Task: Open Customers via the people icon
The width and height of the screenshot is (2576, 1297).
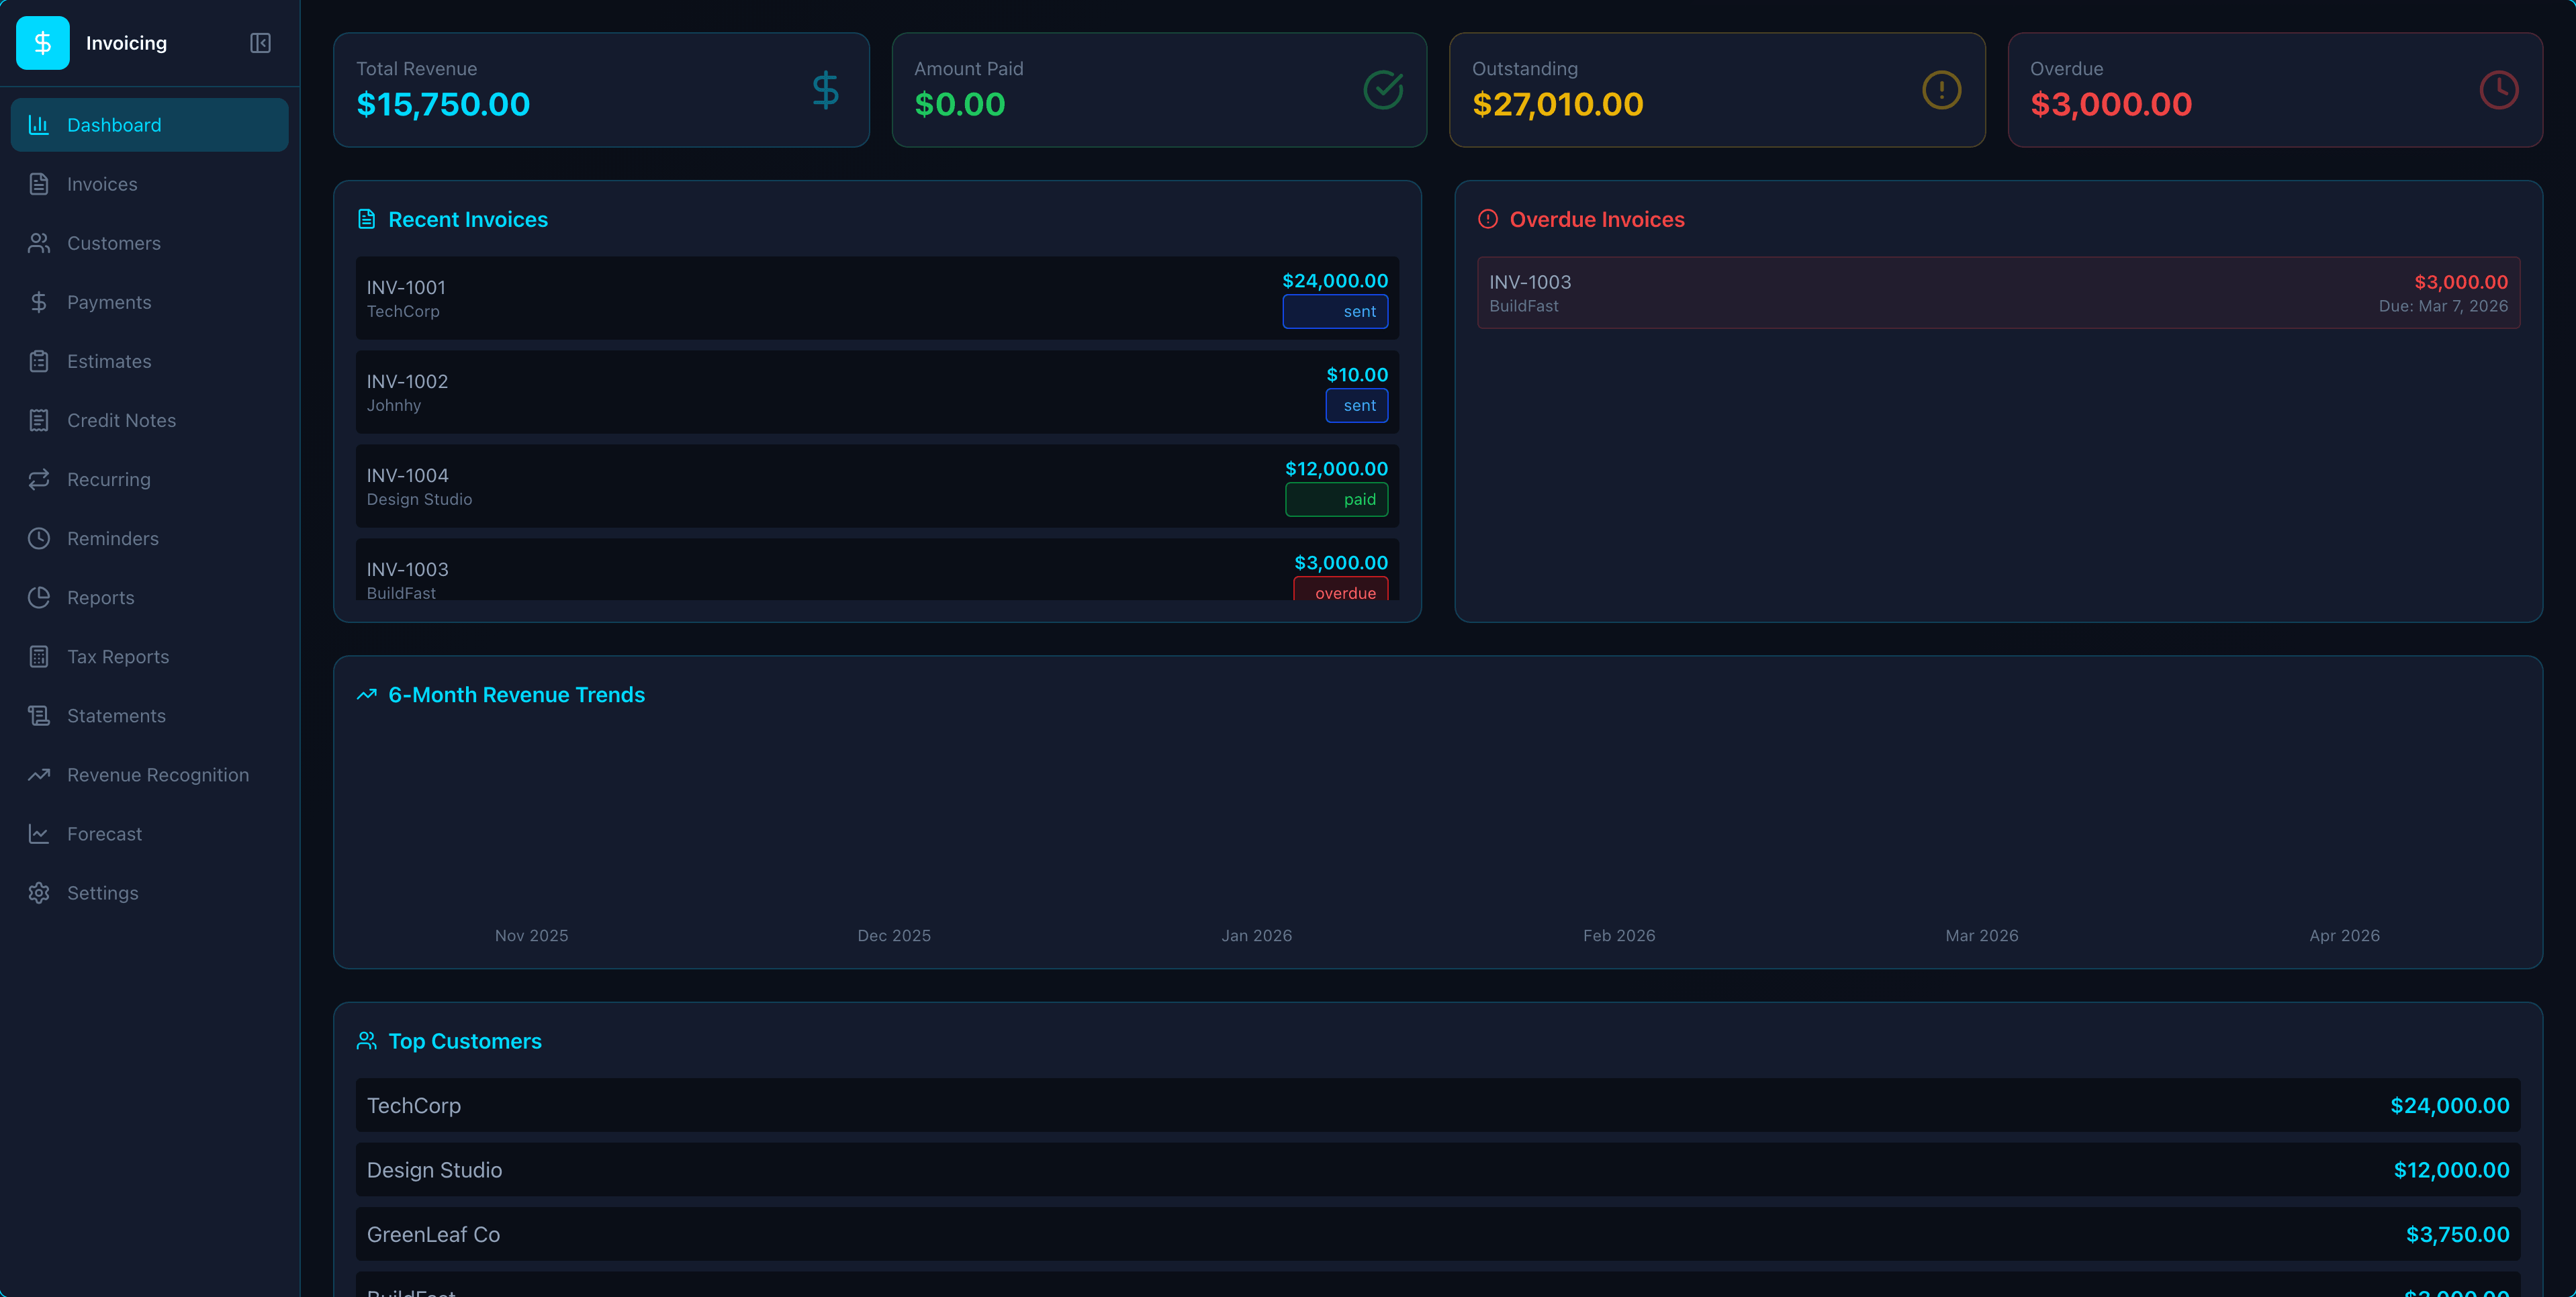Action: pos(39,242)
